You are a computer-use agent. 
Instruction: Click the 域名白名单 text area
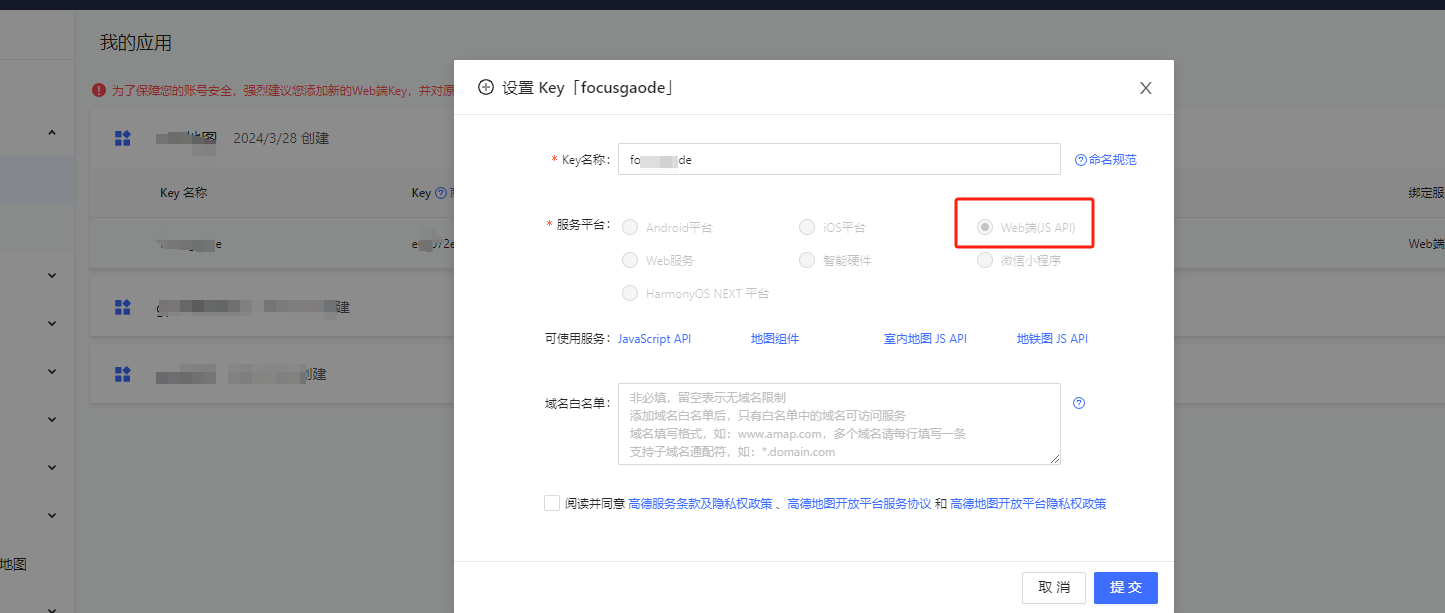click(x=839, y=424)
